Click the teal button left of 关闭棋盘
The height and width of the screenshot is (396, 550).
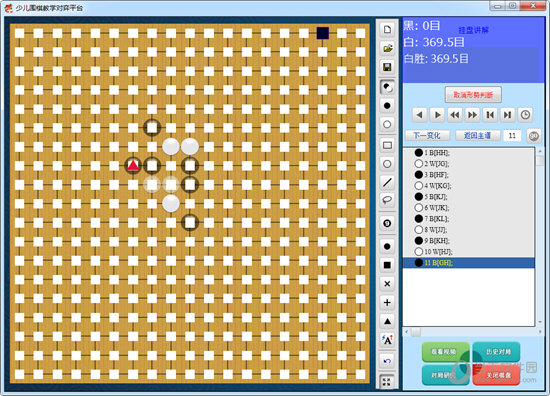(444, 375)
